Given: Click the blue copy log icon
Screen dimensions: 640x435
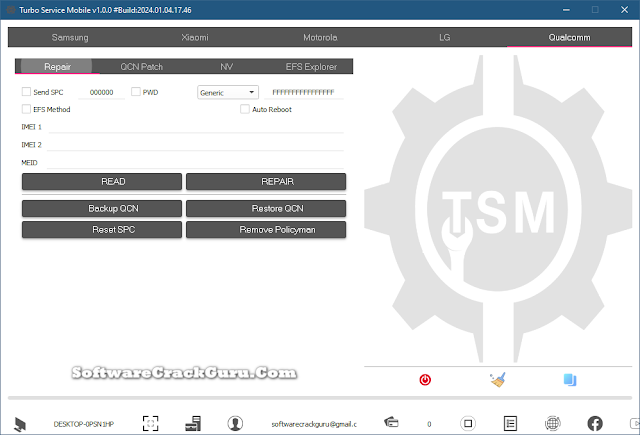Looking at the screenshot, I should click(570, 380).
